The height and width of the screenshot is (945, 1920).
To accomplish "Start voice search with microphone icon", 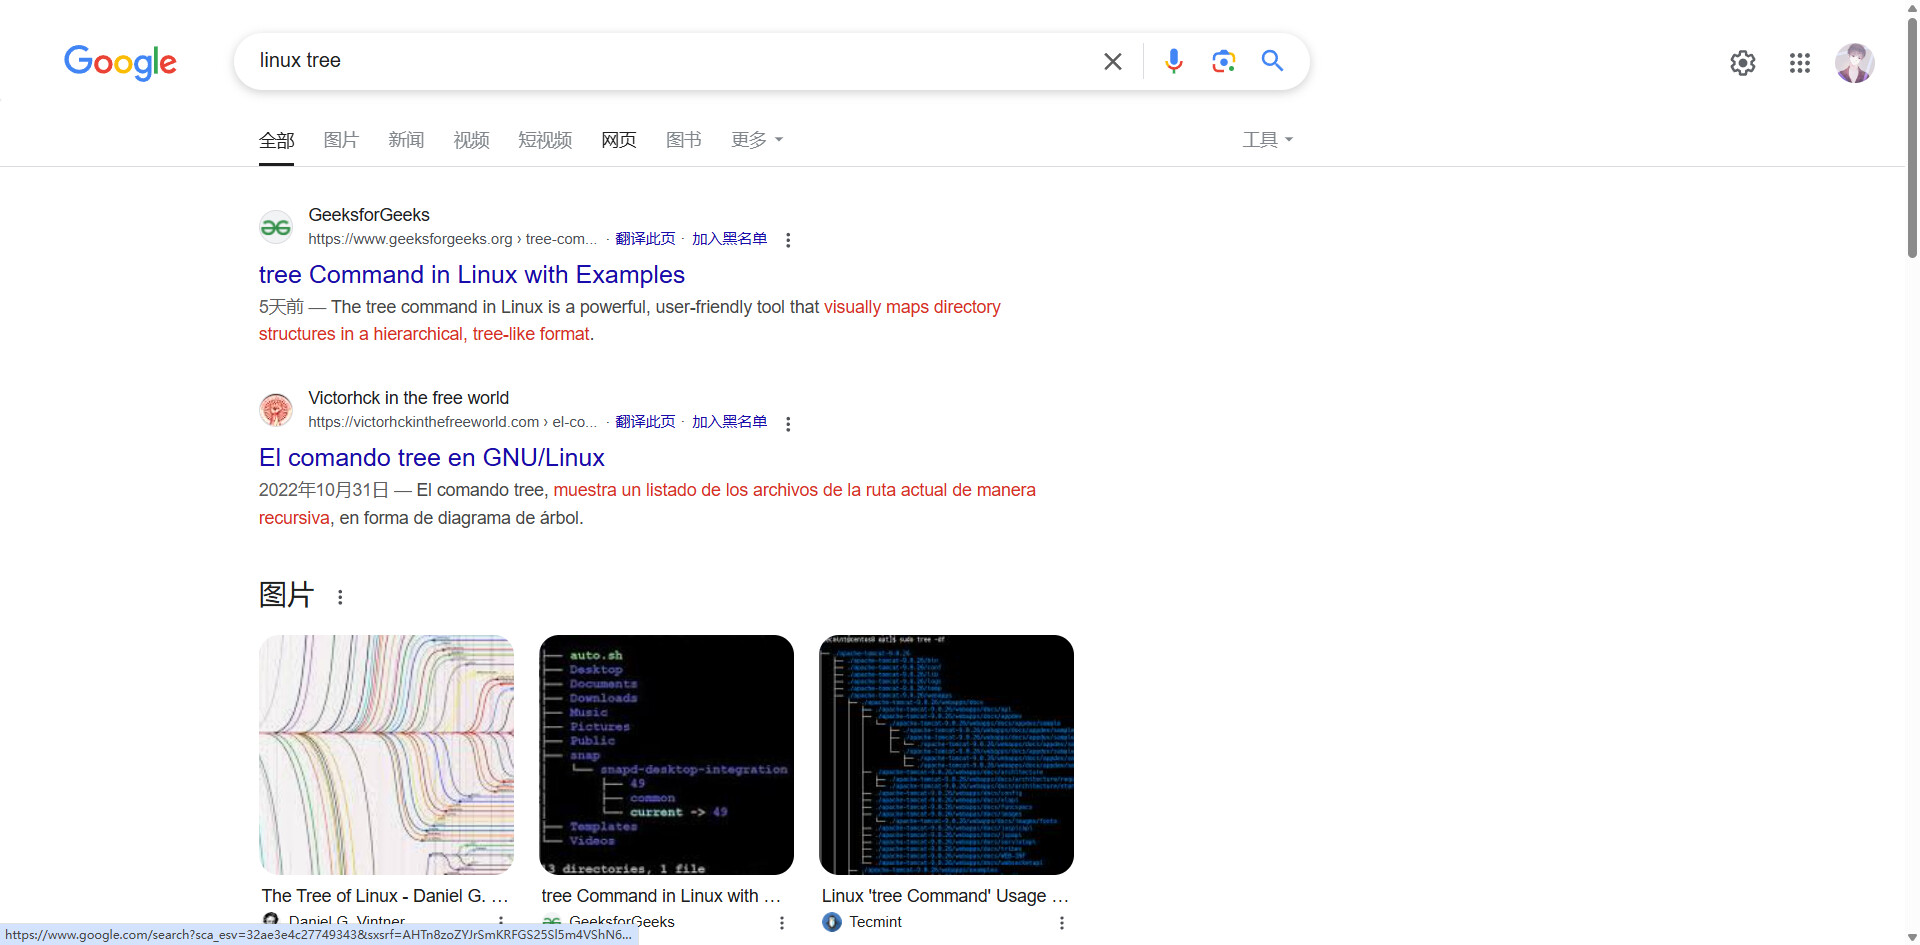I will click(x=1174, y=61).
